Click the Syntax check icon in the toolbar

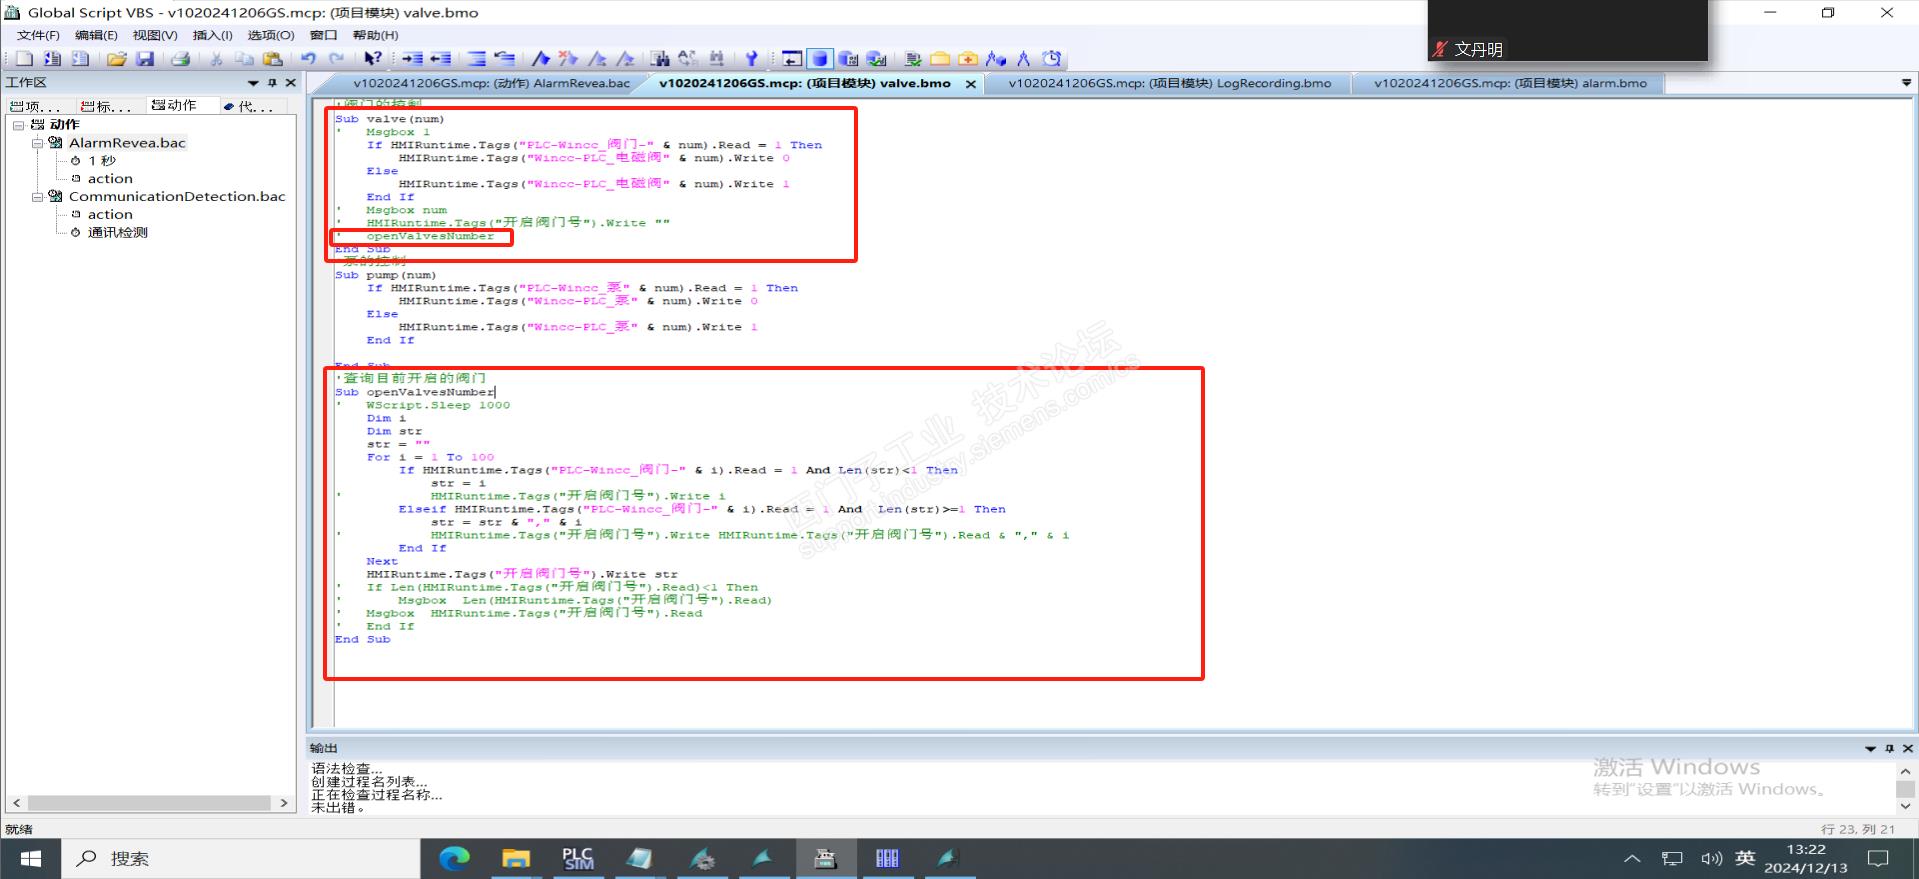click(x=912, y=58)
